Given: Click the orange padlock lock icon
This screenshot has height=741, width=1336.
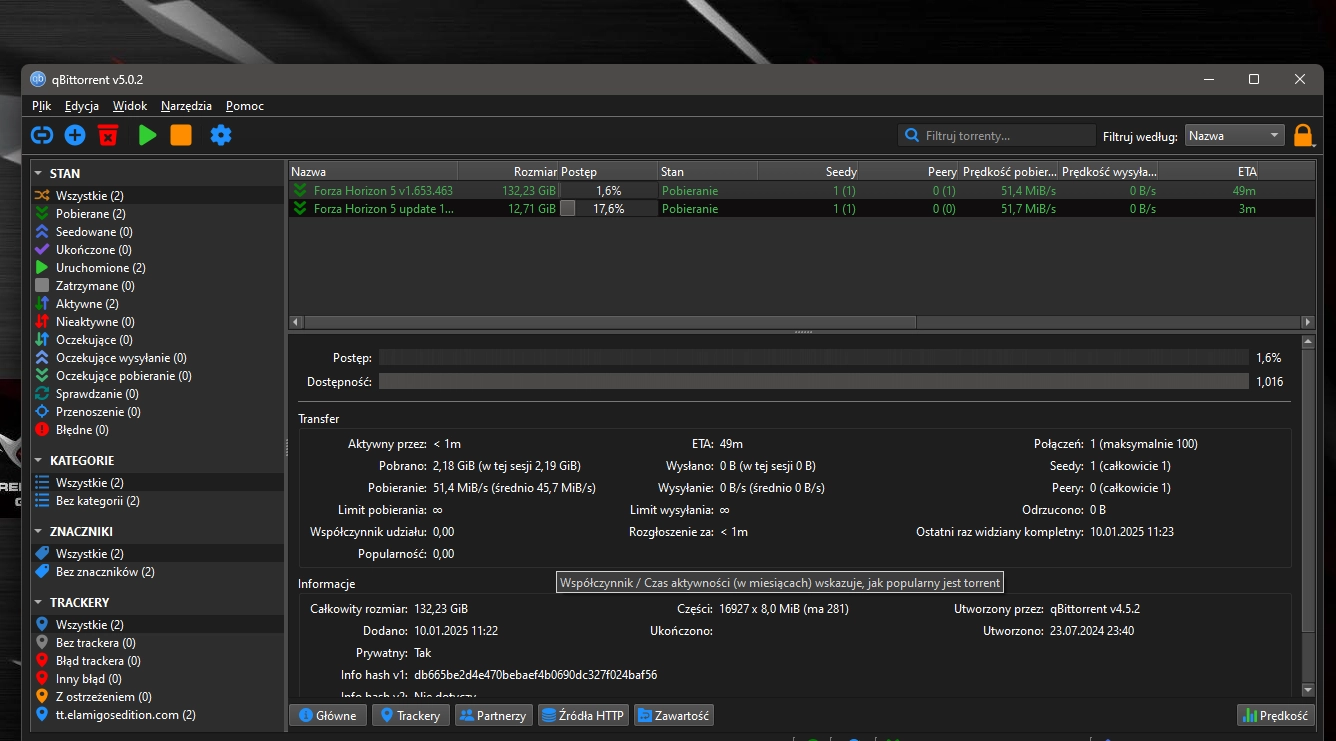Looking at the screenshot, I should (x=1303, y=135).
